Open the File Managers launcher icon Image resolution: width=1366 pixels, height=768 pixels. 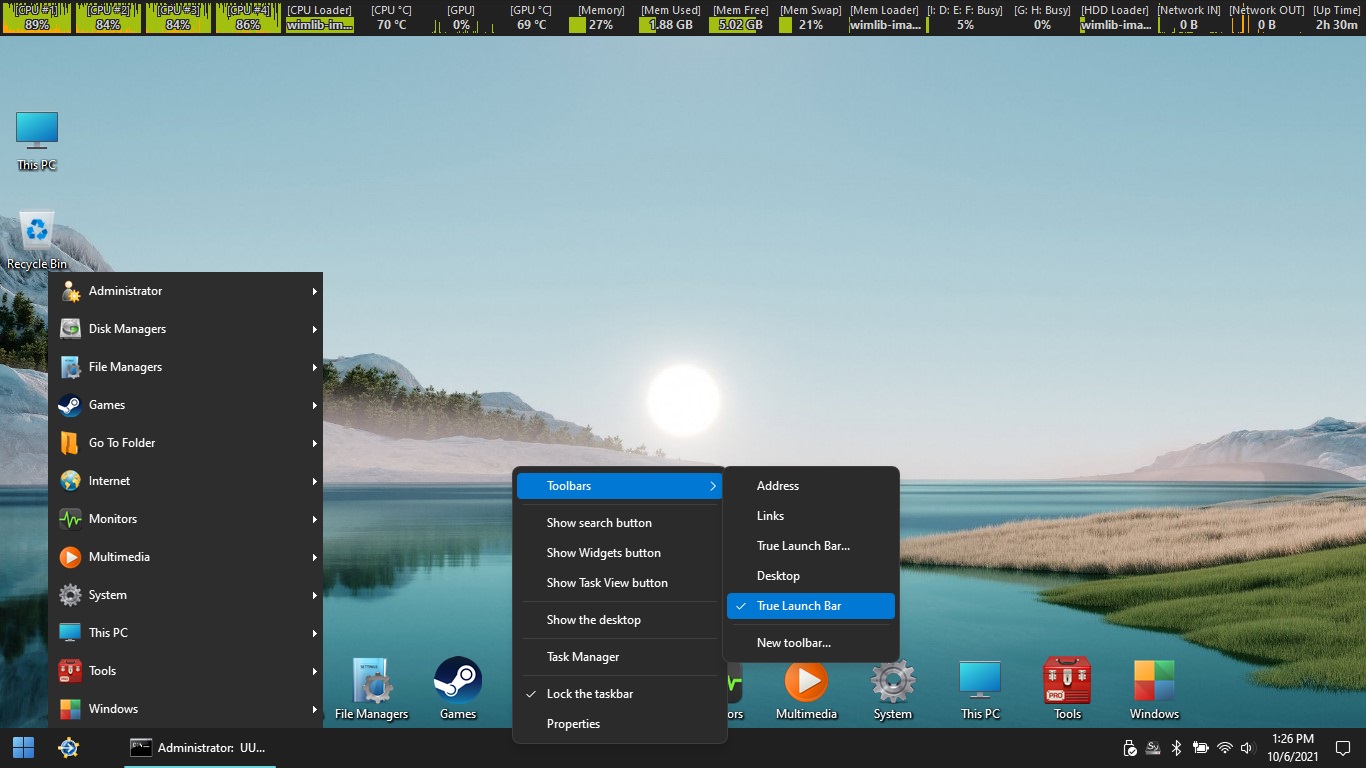pos(371,683)
